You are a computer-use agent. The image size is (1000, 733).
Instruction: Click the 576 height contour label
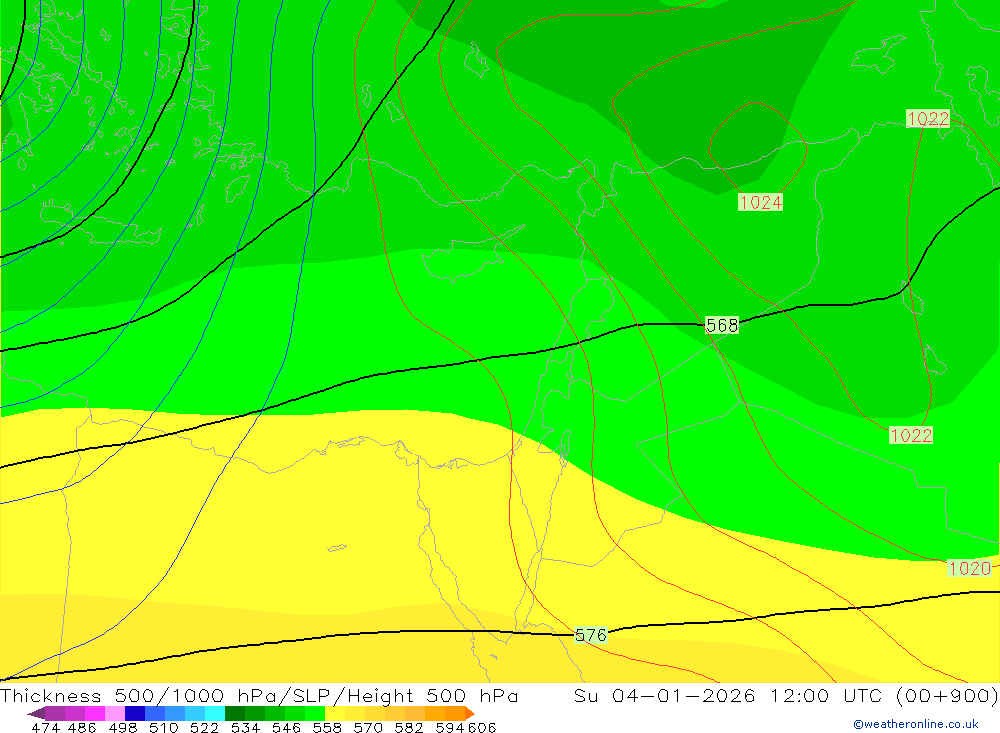[x=591, y=635]
